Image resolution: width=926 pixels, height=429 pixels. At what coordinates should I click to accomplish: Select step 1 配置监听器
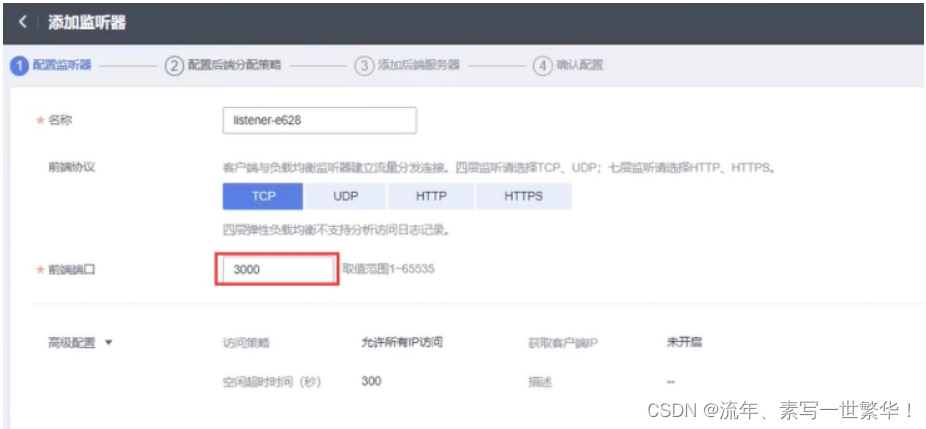click(x=52, y=66)
